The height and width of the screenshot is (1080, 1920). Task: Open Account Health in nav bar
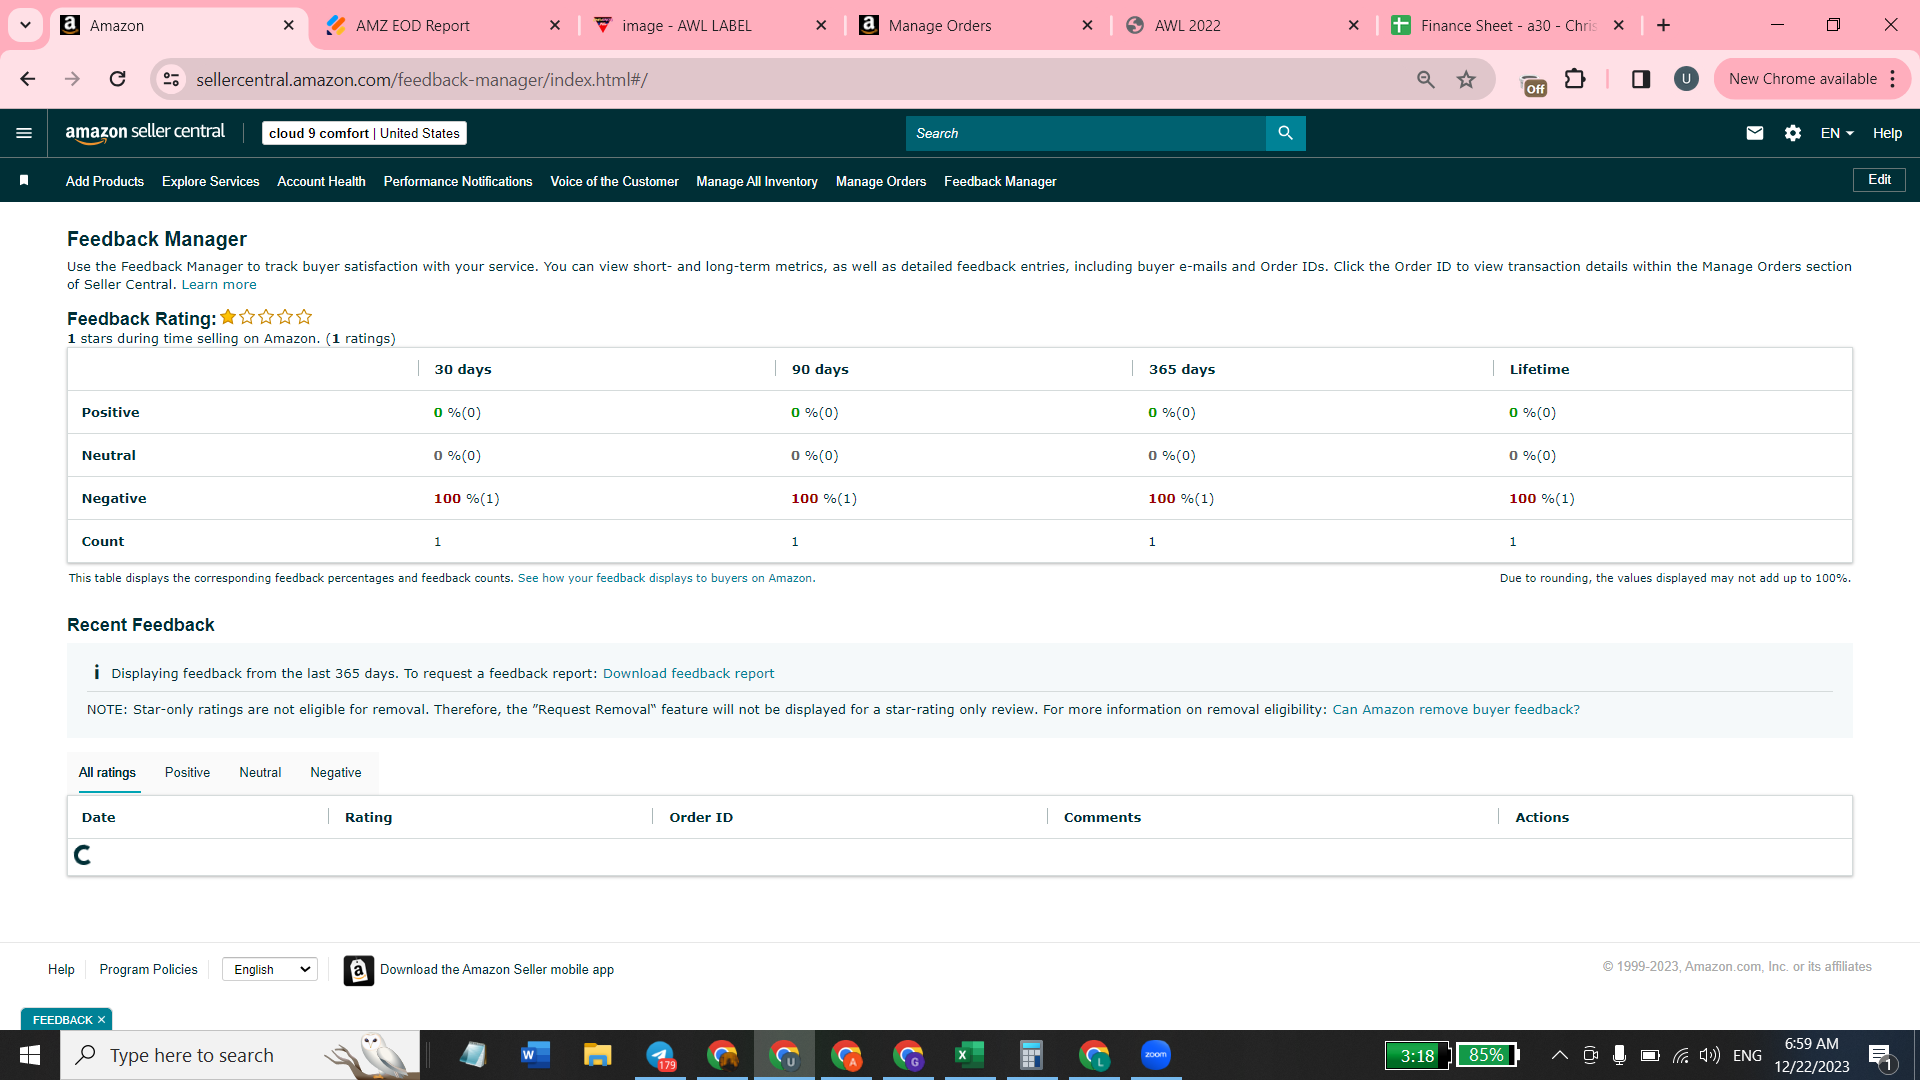coord(321,181)
